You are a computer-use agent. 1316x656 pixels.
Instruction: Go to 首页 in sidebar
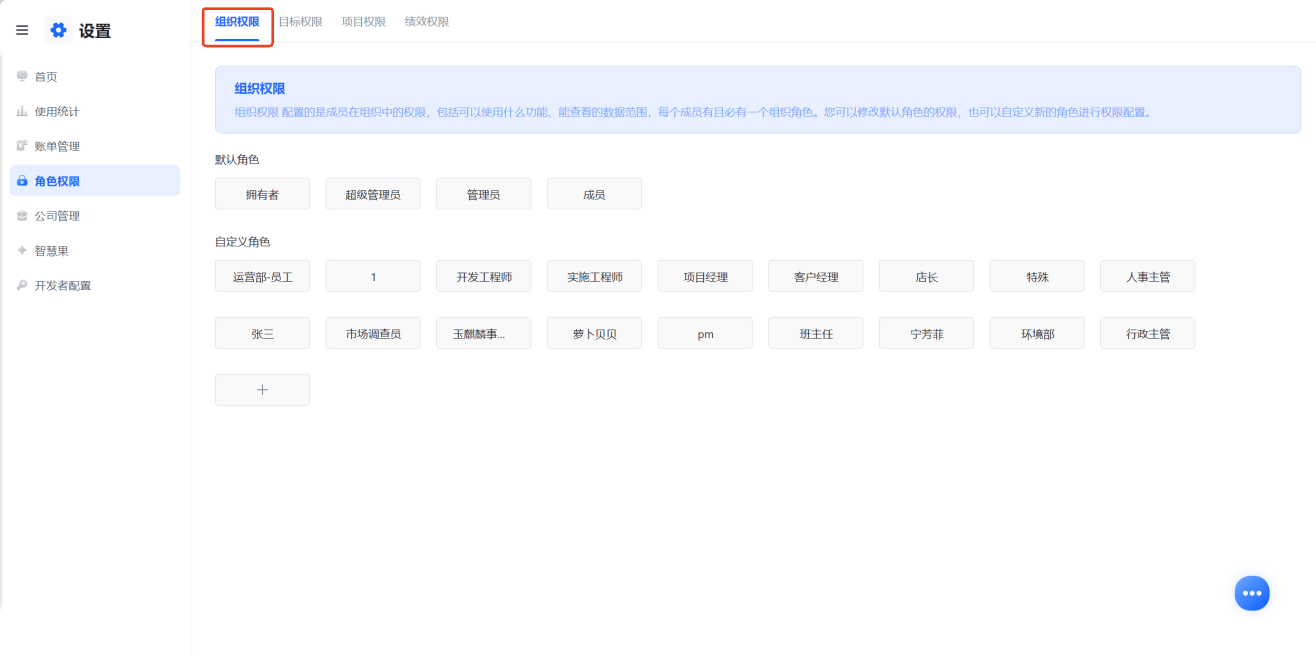[95, 76]
